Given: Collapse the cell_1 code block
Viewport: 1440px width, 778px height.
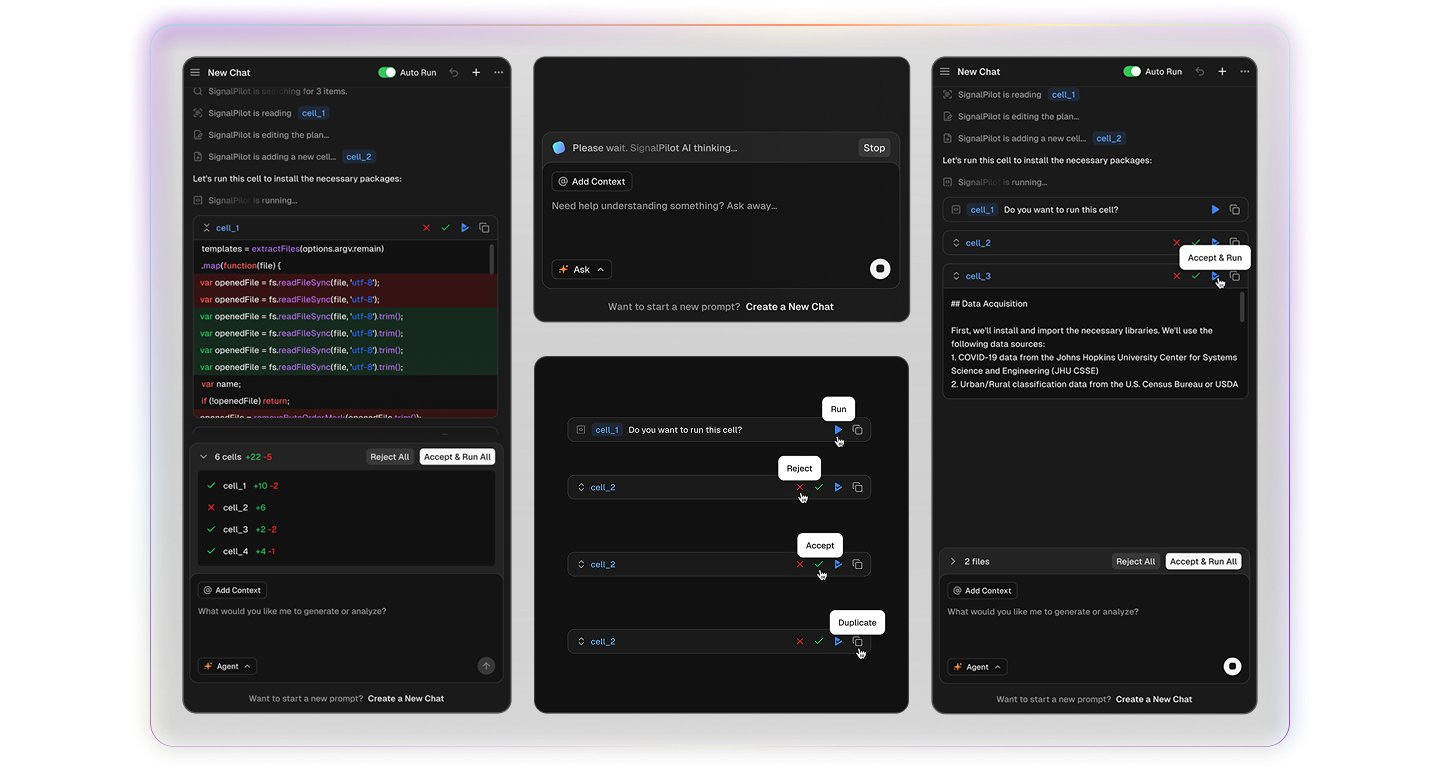Looking at the screenshot, I should (207, 228).
